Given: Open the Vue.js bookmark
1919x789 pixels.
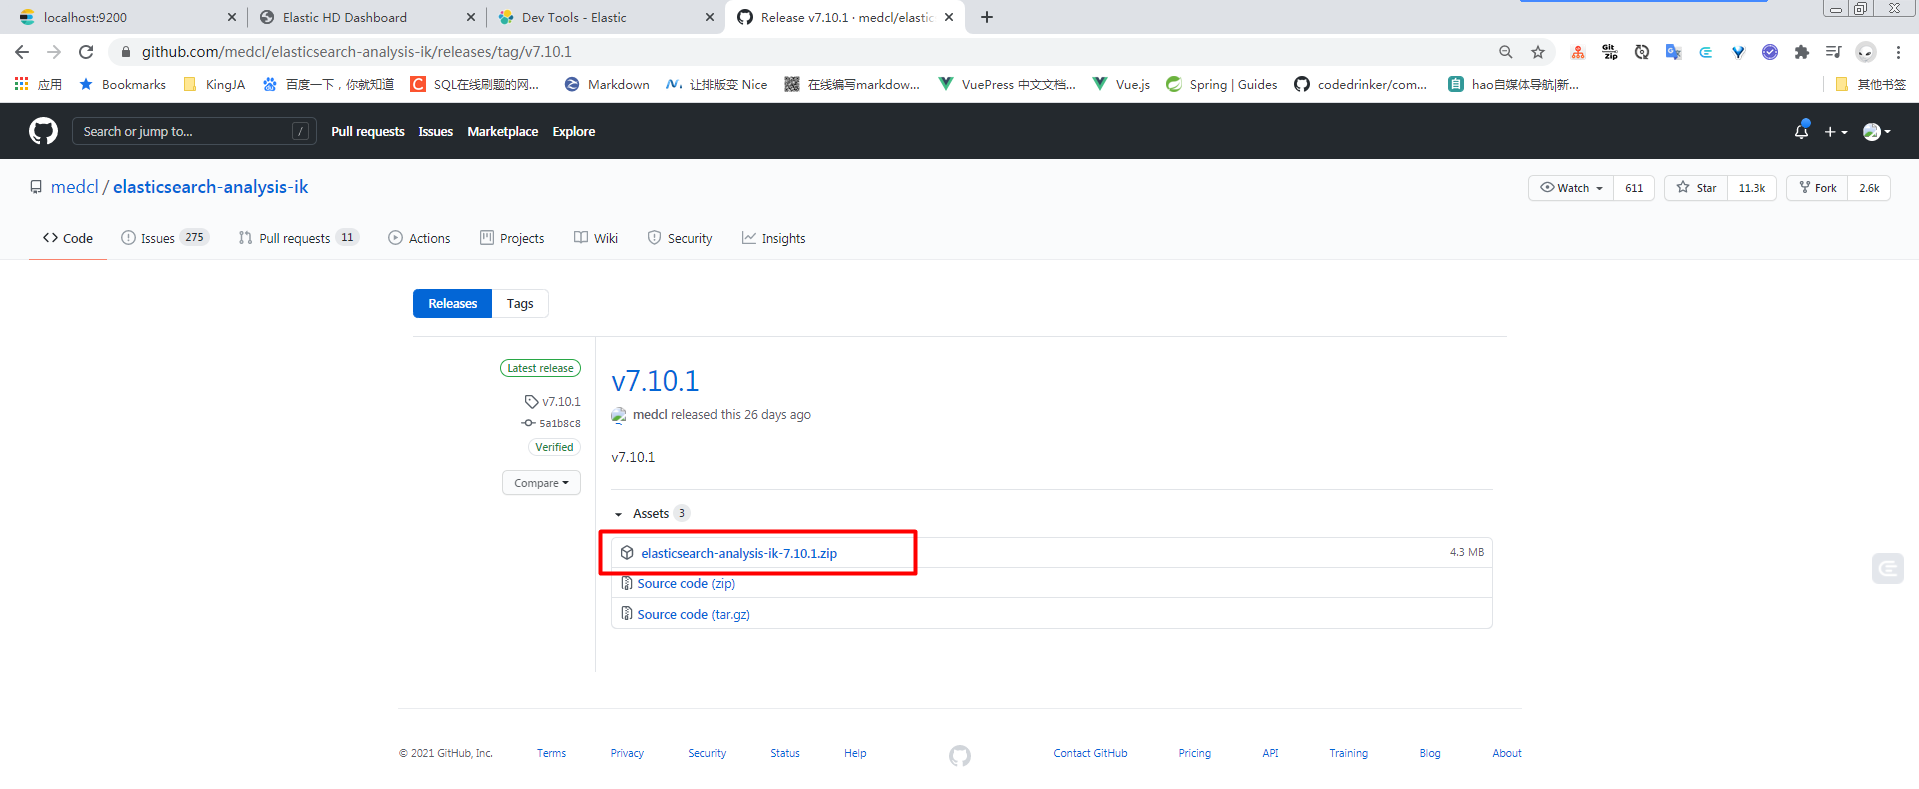Looking at the screenshot, I should (1121, 85).
